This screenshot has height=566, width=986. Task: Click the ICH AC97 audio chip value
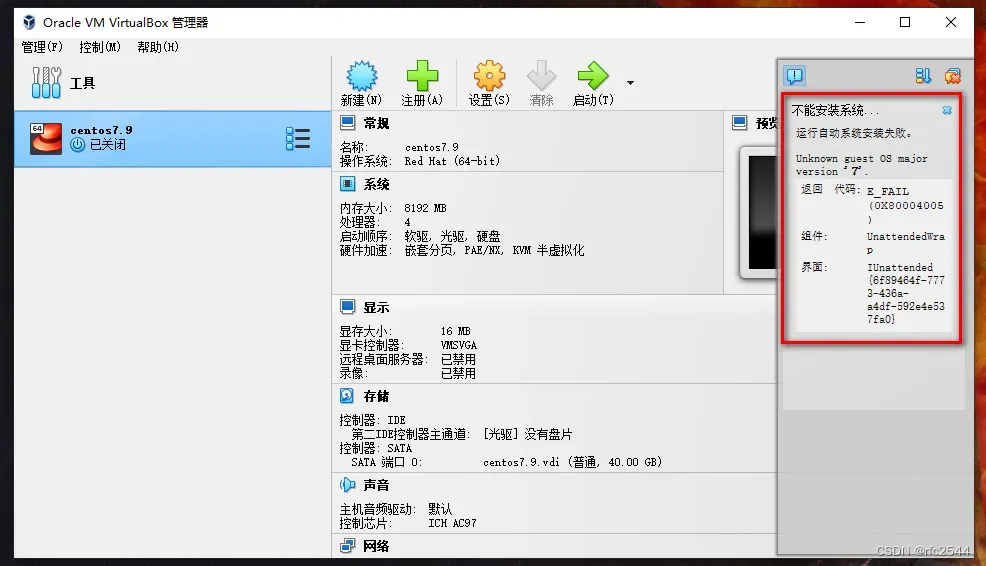pyautogui.click(x=452, y=523)
